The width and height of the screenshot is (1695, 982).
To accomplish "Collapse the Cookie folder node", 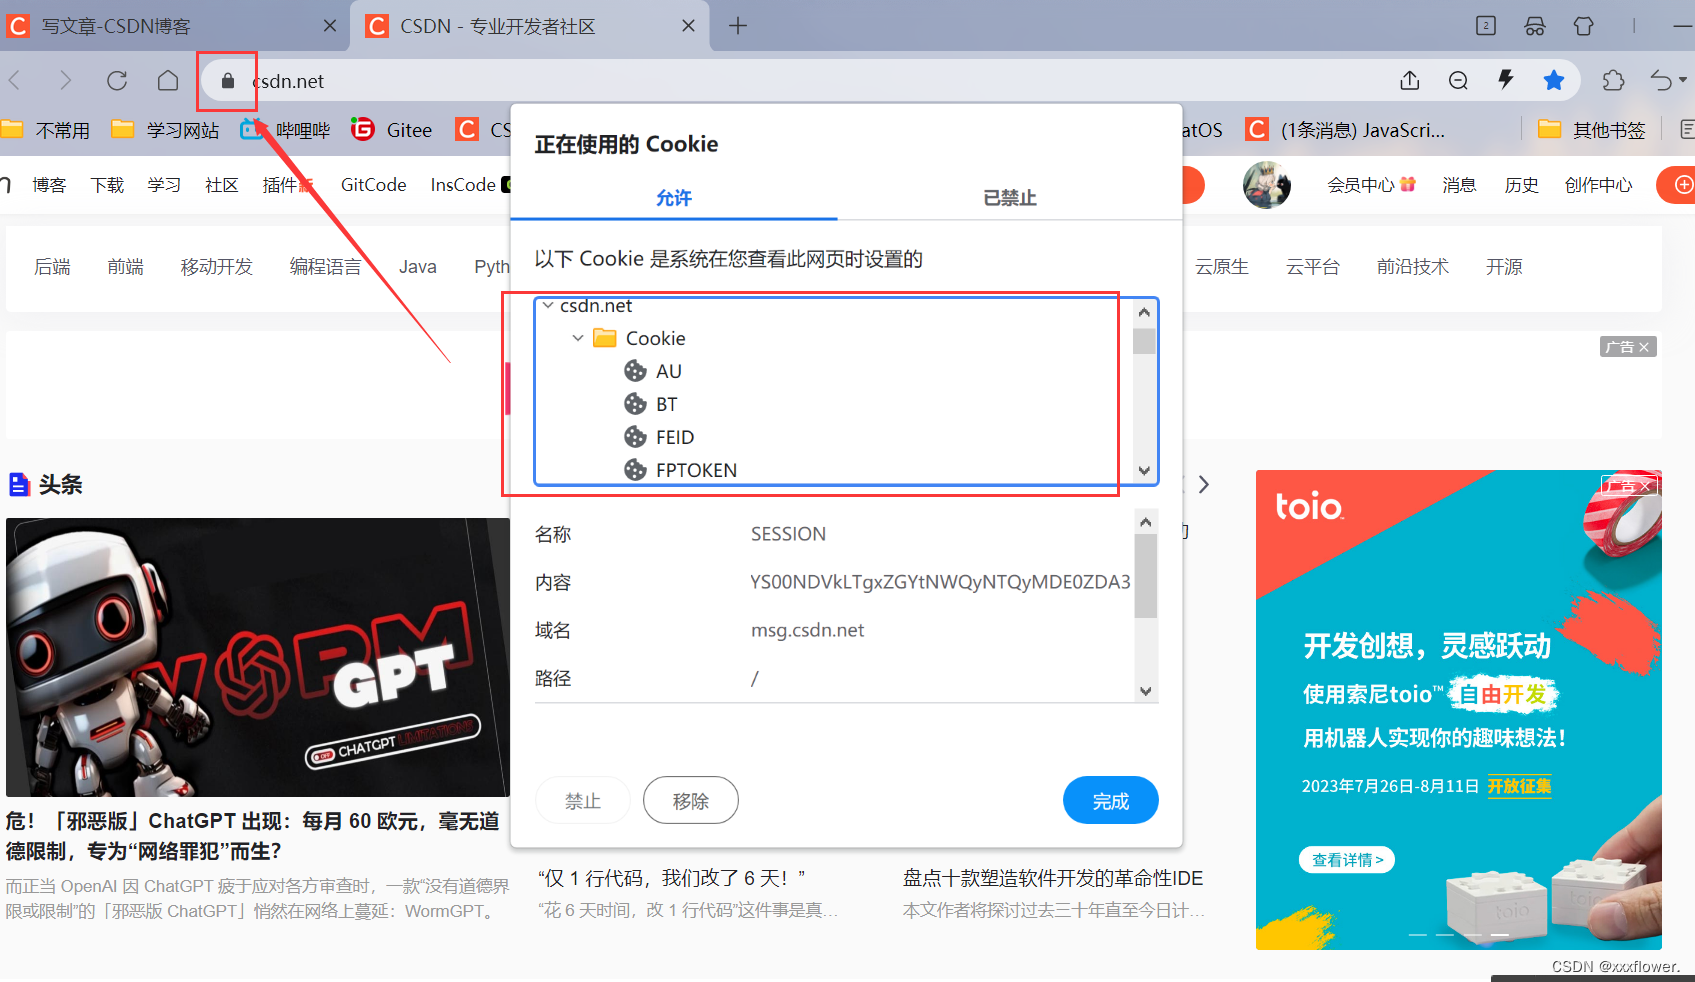I will click(578, 338).
